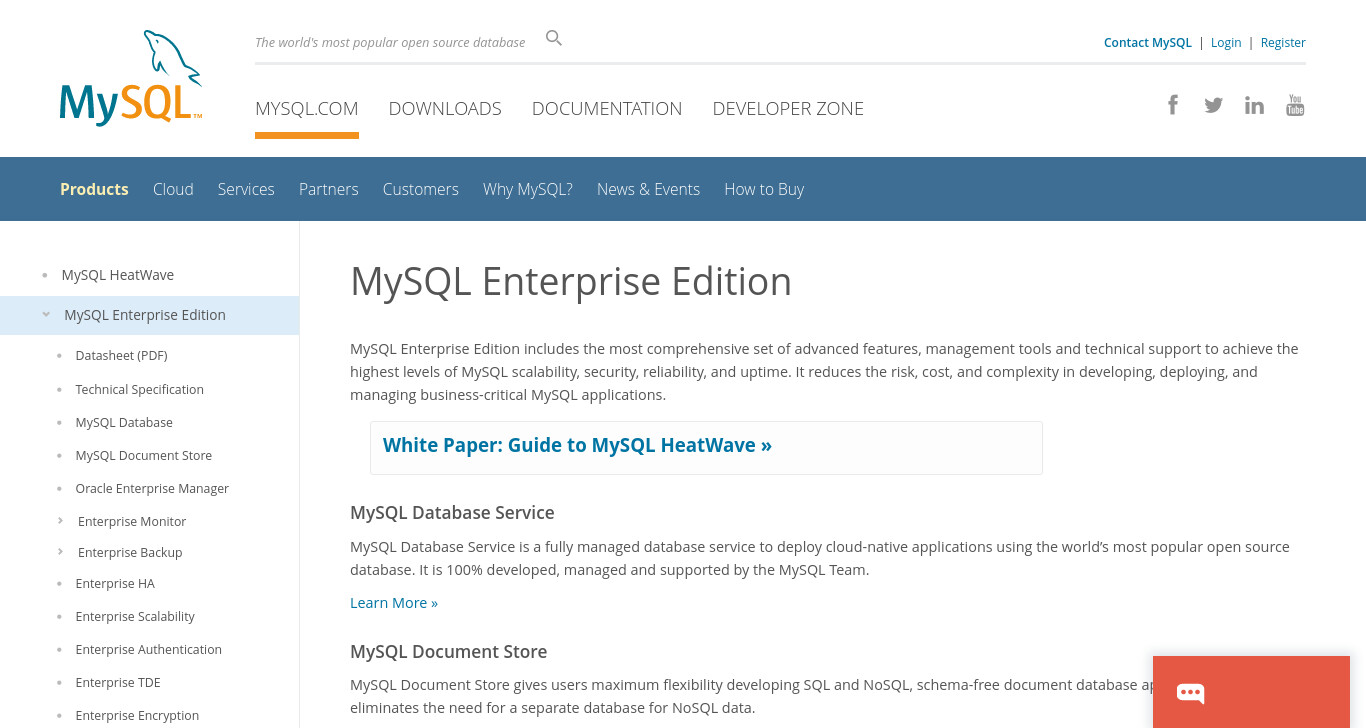Open MySQL Facebook page icon

tap(1173, 105)
